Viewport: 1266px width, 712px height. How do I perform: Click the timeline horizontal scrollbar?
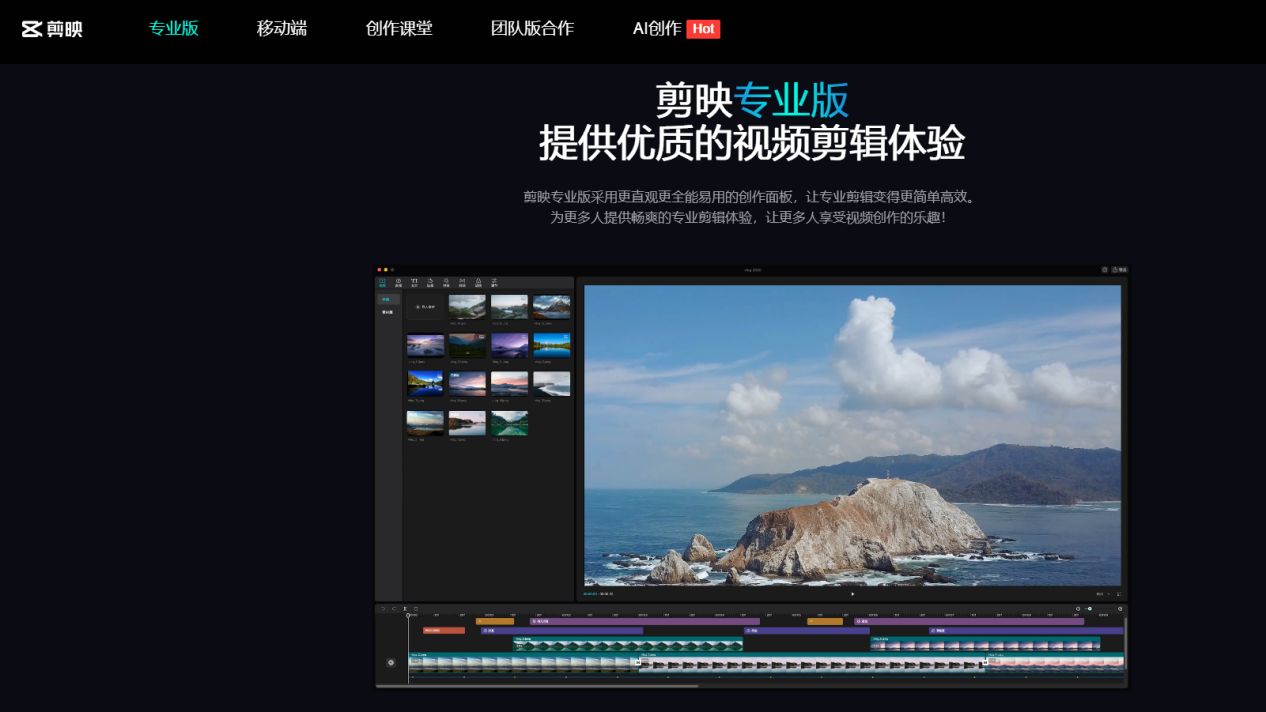coord(537,686)
